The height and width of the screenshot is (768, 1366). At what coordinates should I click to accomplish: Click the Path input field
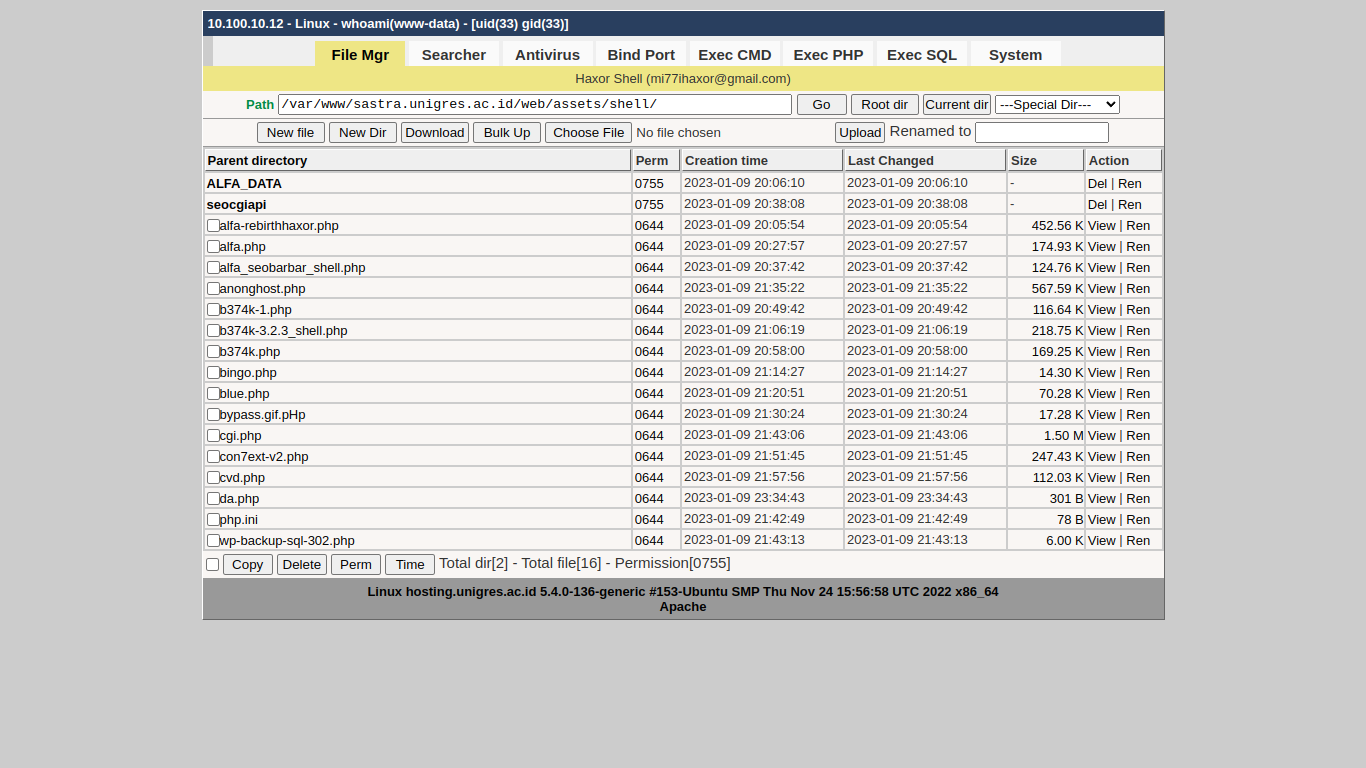[535, 105]
